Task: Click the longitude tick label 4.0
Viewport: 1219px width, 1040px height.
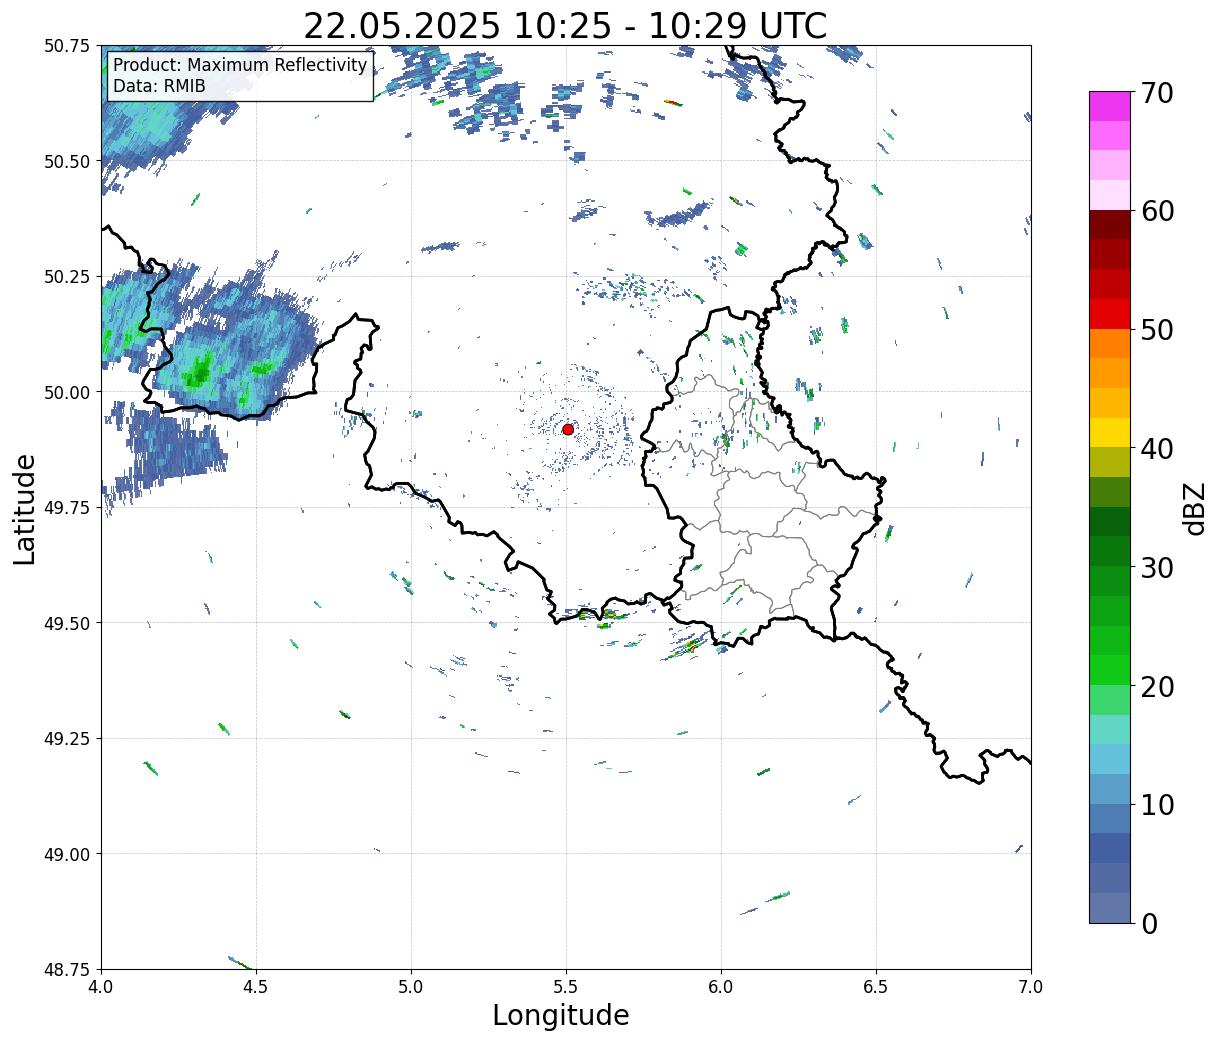Action: click(x=101, y=987)
